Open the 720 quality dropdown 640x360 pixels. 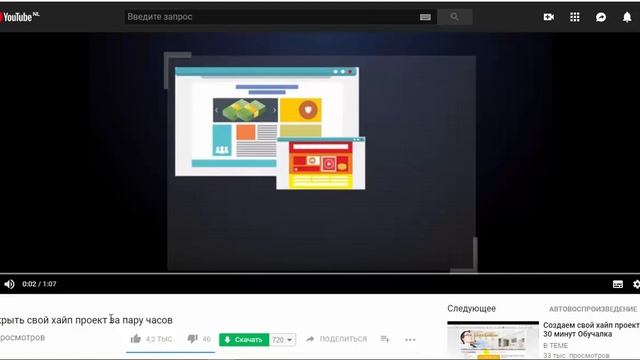pyautogui.click(x=282, y=340)
